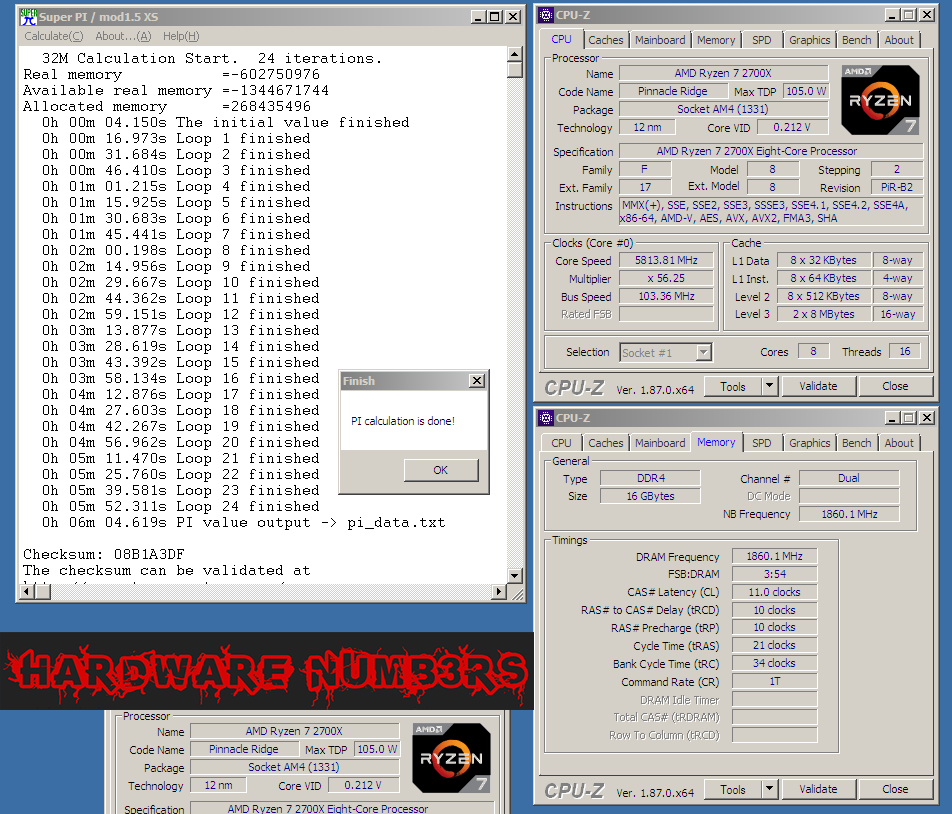Click the Checksum line 08B1A3DF in Super PI
The height and width of the screenshot is (814, 952).
(104, 554)
